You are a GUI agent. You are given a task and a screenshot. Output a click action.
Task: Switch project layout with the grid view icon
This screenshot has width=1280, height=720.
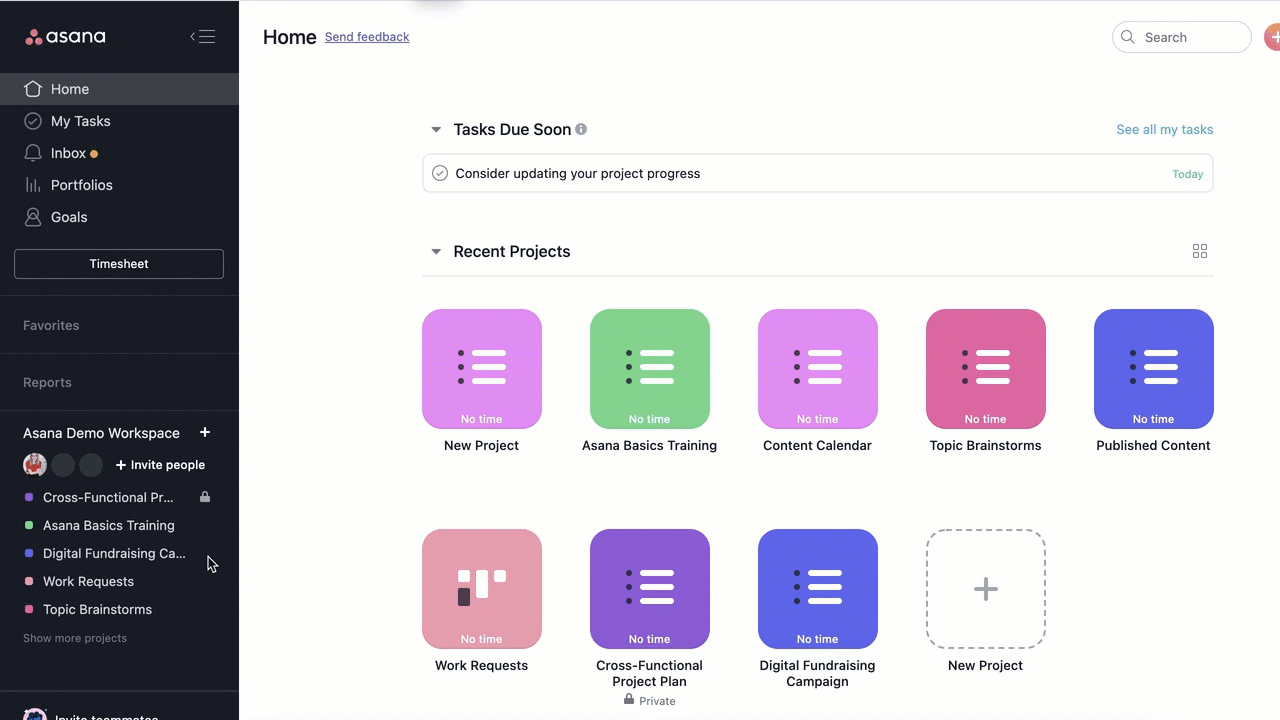pyautogui.click(x=1200, y=251)
